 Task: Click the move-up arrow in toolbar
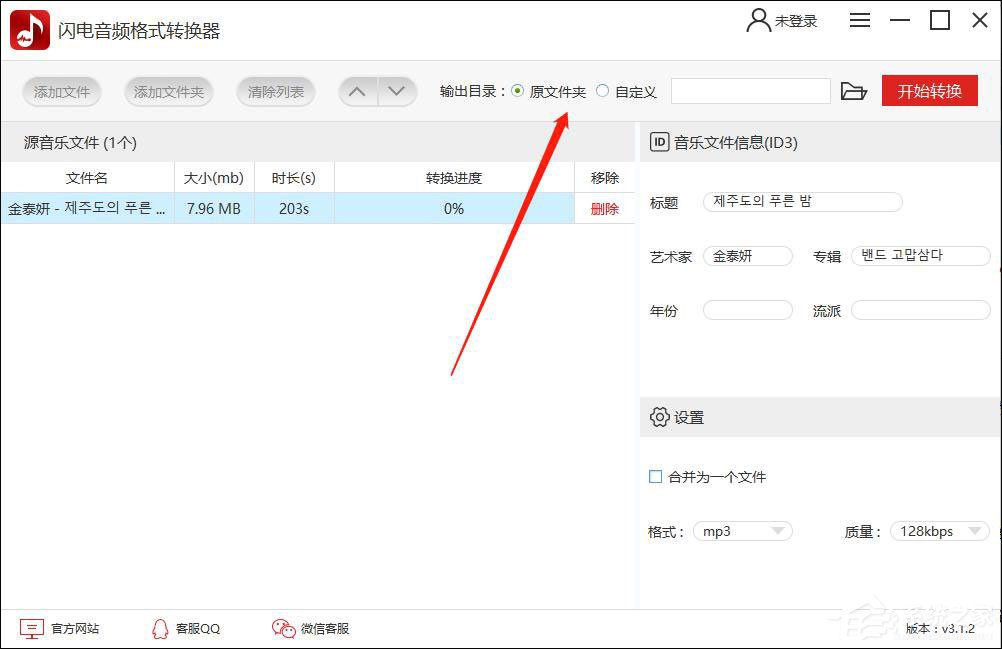click(x=357, y=91)
